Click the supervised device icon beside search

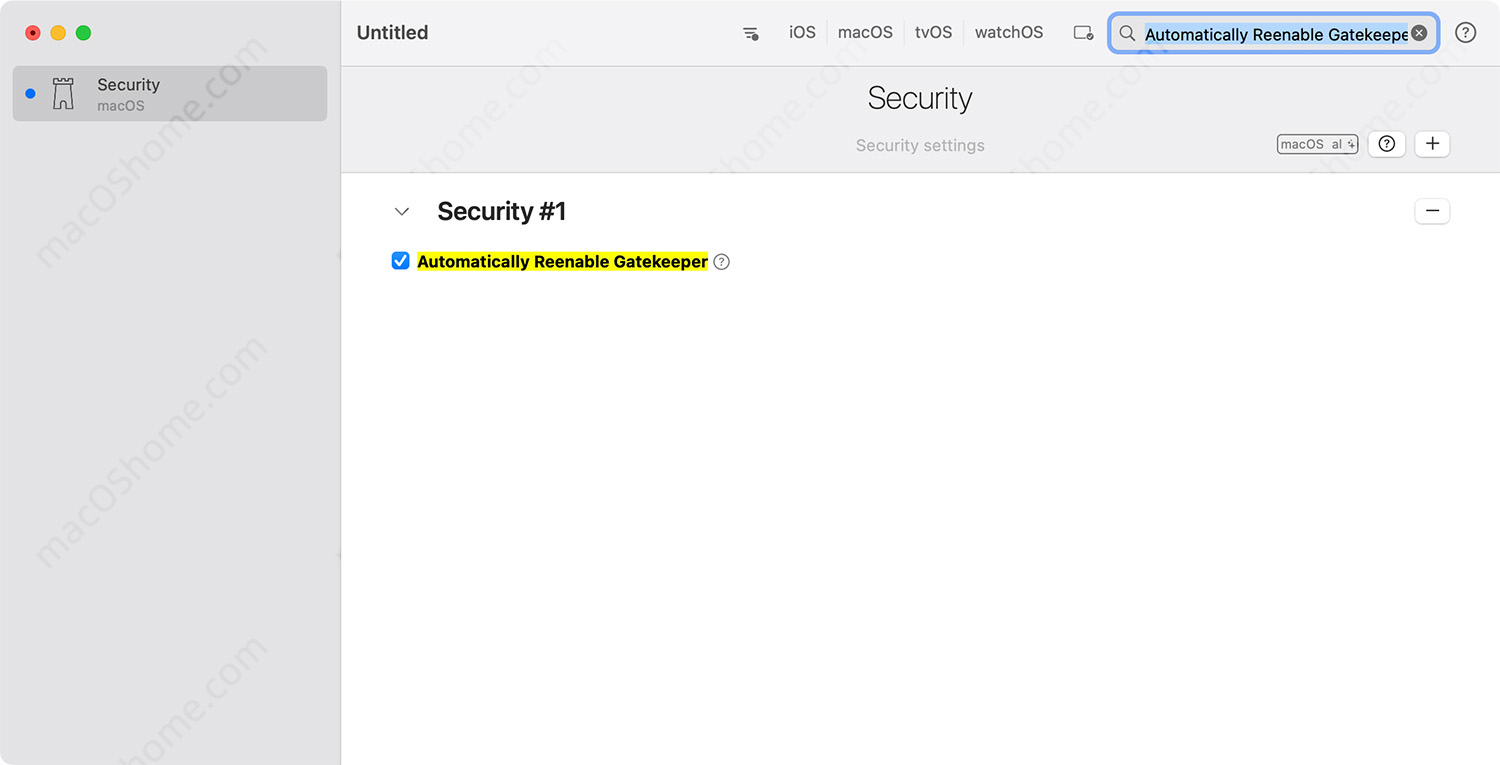[x=1083, y=32]
